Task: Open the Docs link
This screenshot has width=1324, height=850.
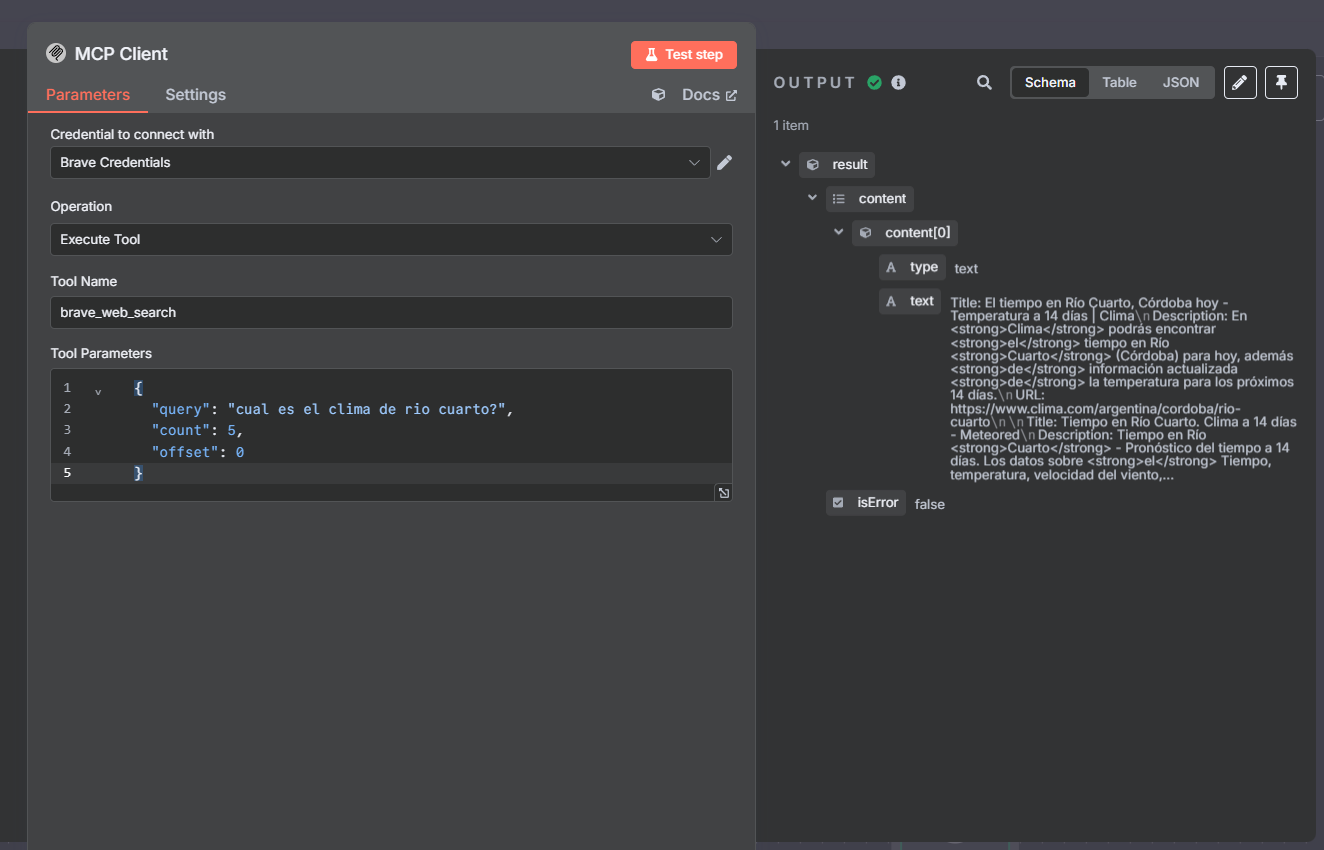Action: [709, 95]
